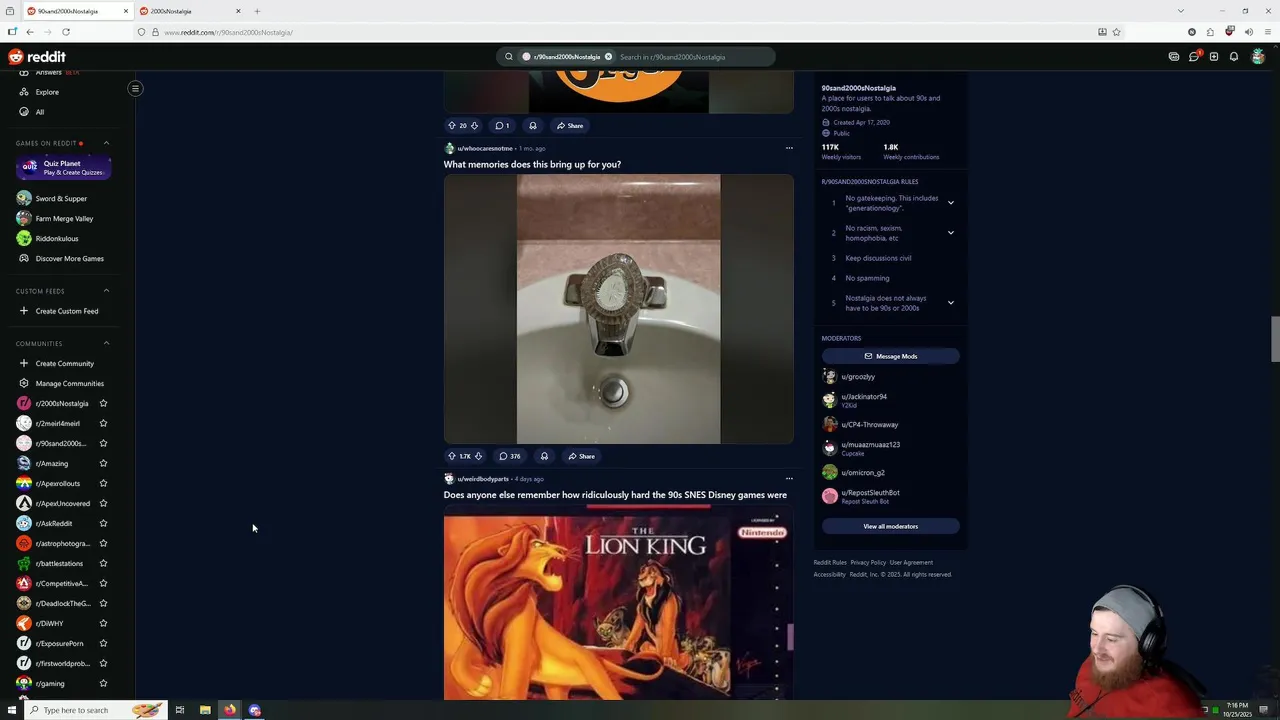The width and height of the screenshot is (1280, 720).
Task: Open a new browser tab
Action: point(257,11)
